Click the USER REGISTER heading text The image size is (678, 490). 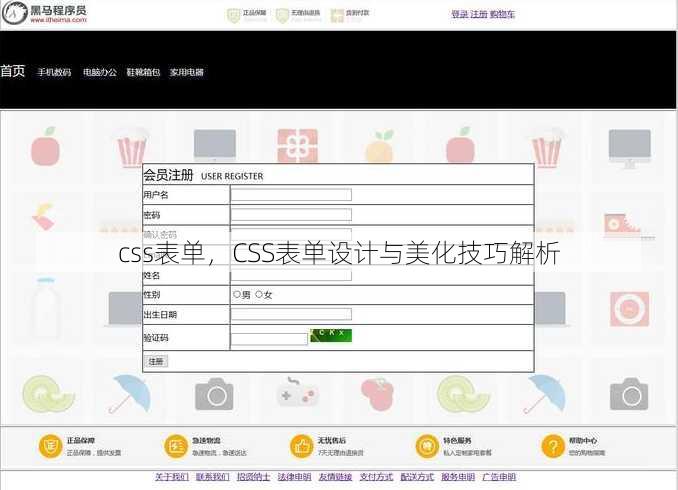(x=232, y=176)
